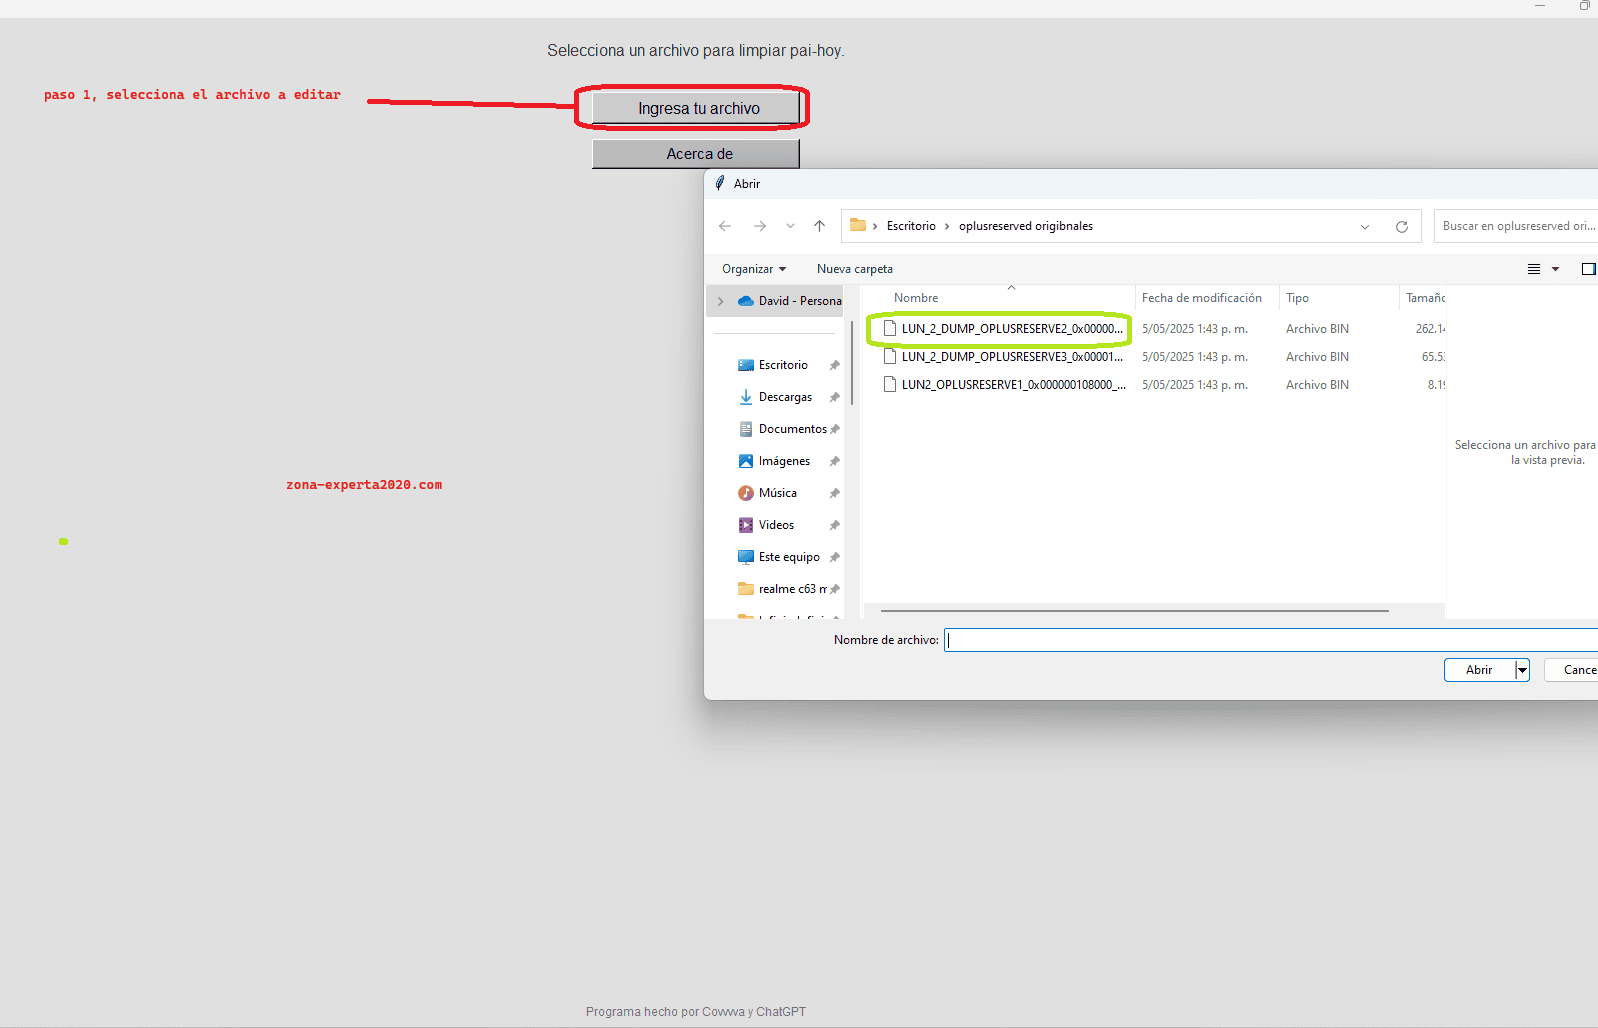Select Nueva carpeta in toolbar
The image size is (1598, 1028).
click(x=855, y=269)
